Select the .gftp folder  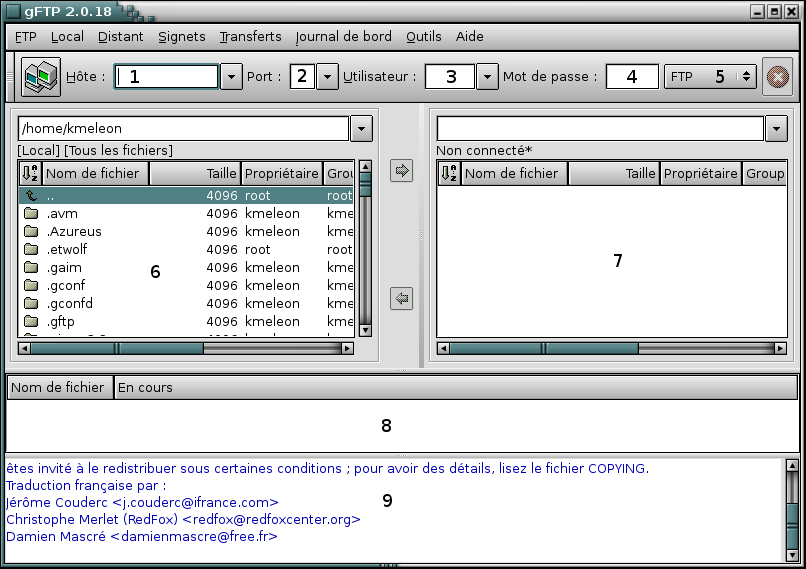[x=186, y=321]
